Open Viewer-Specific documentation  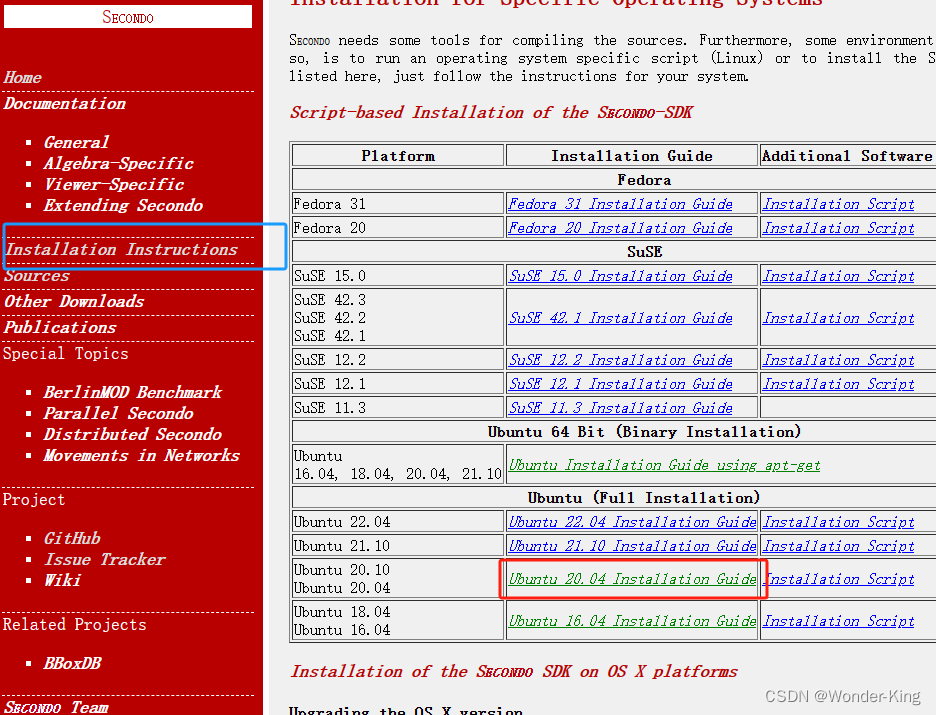tap(114, 184)
